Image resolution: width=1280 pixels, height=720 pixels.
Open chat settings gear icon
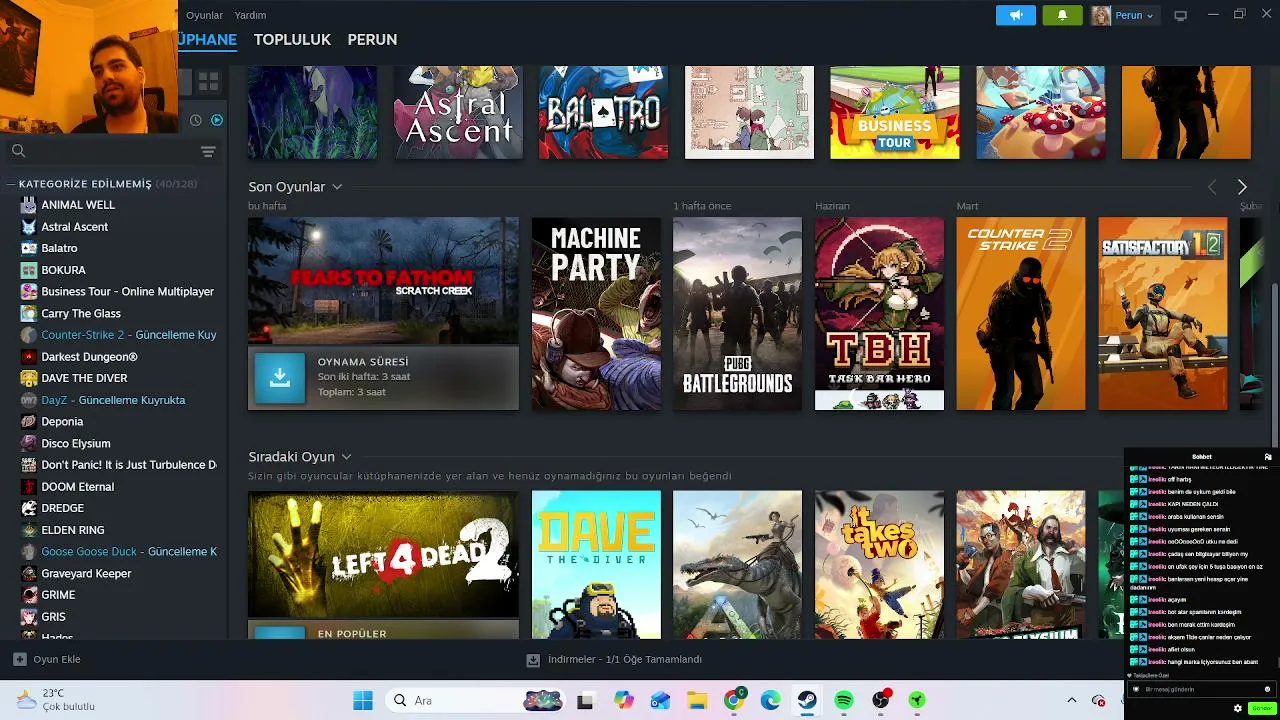click(1237, 708)
